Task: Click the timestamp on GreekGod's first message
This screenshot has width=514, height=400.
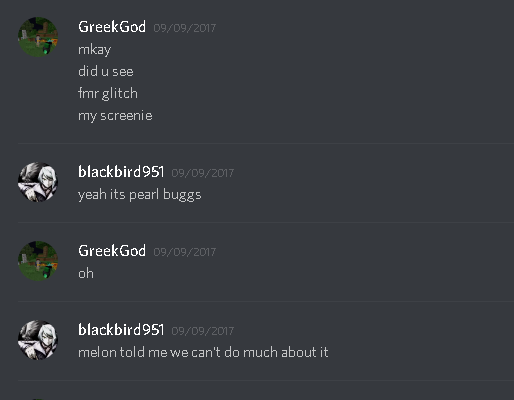Action: click(185, 28)
